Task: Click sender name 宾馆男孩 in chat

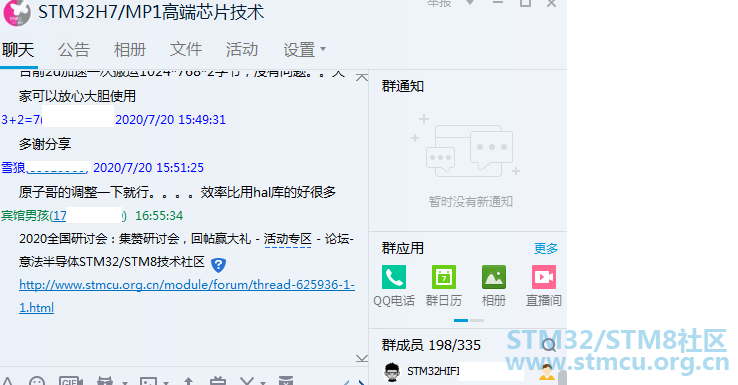Action: point(25,216)
